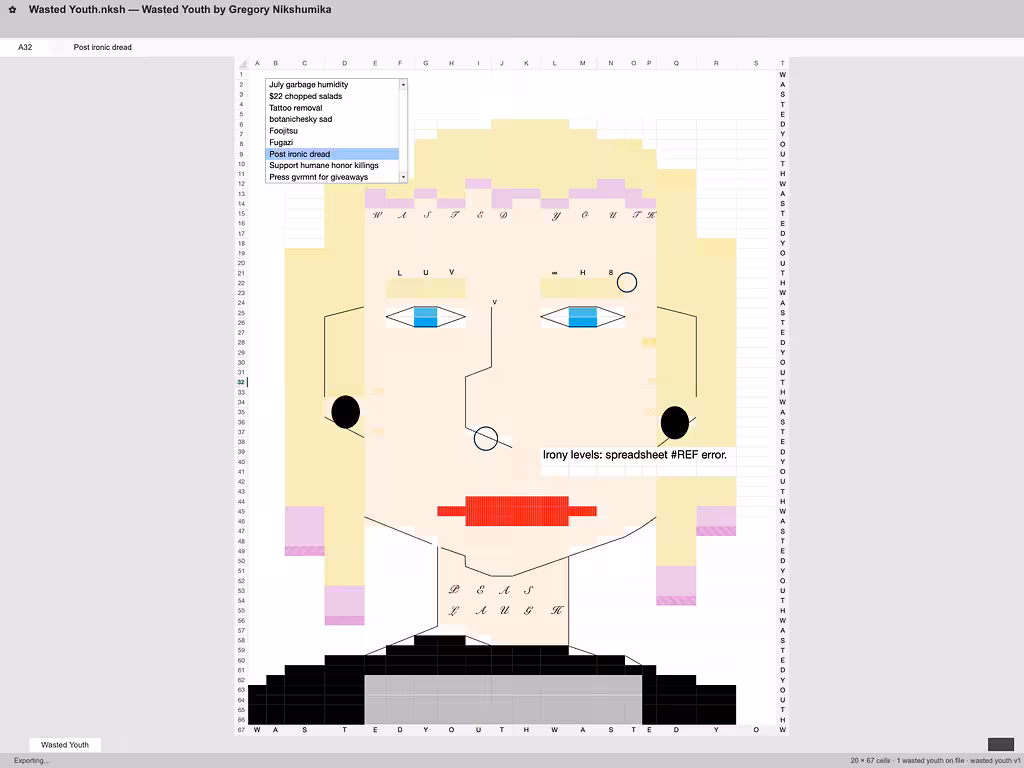Open the Wasted Youth sheet tab
1024x768 pixels.
pos(65,744)
